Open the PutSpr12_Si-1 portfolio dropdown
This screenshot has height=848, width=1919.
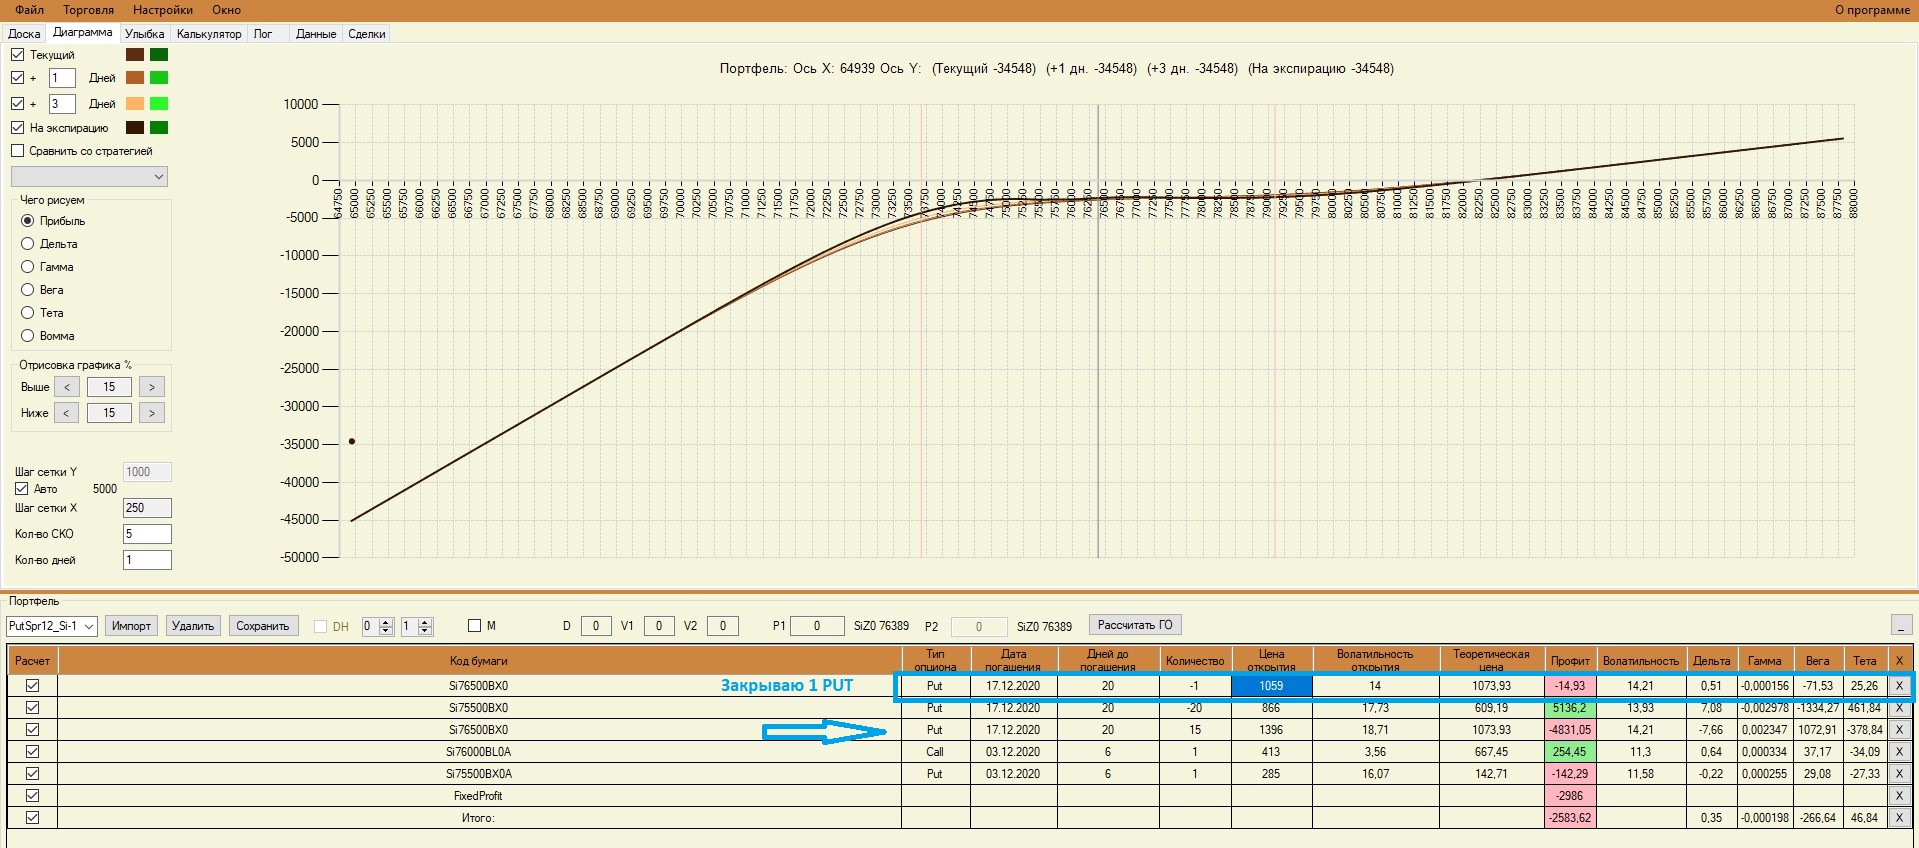tap(52, 626)
